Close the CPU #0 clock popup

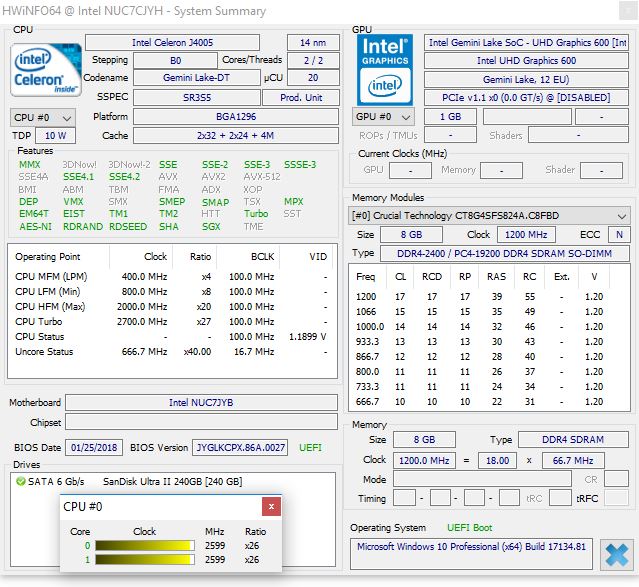click(x=271, y=507)
